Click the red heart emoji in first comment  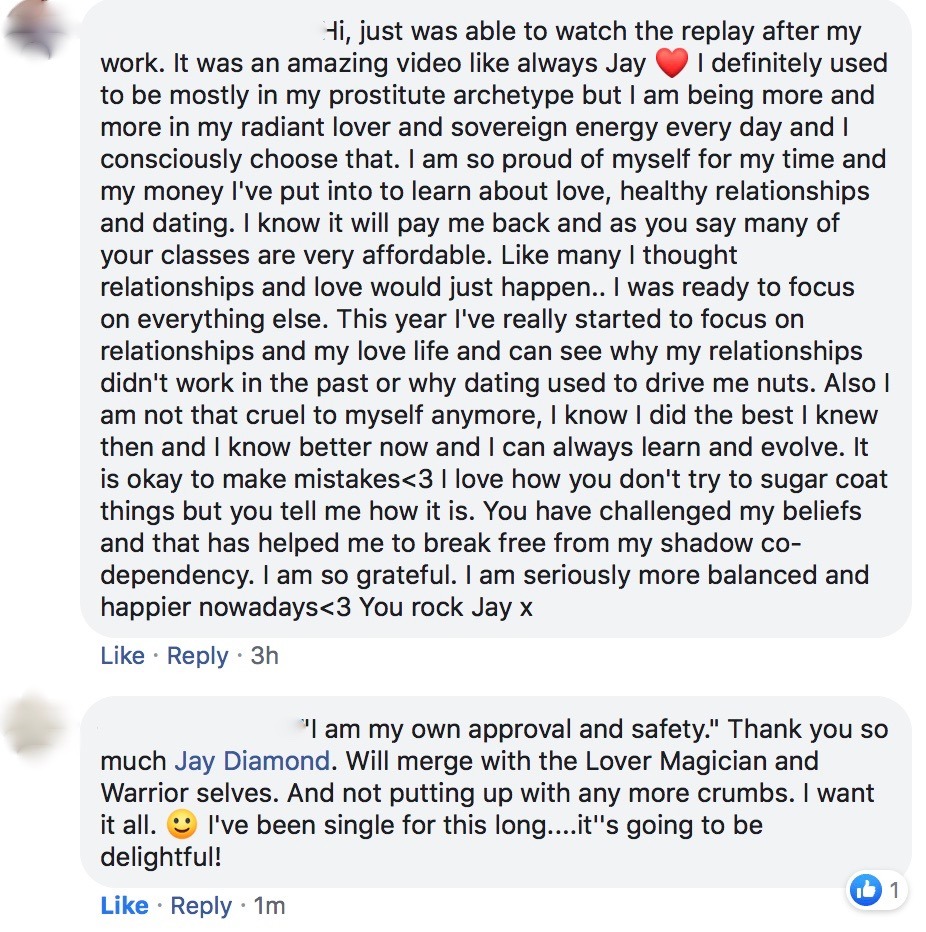[672, 65]
